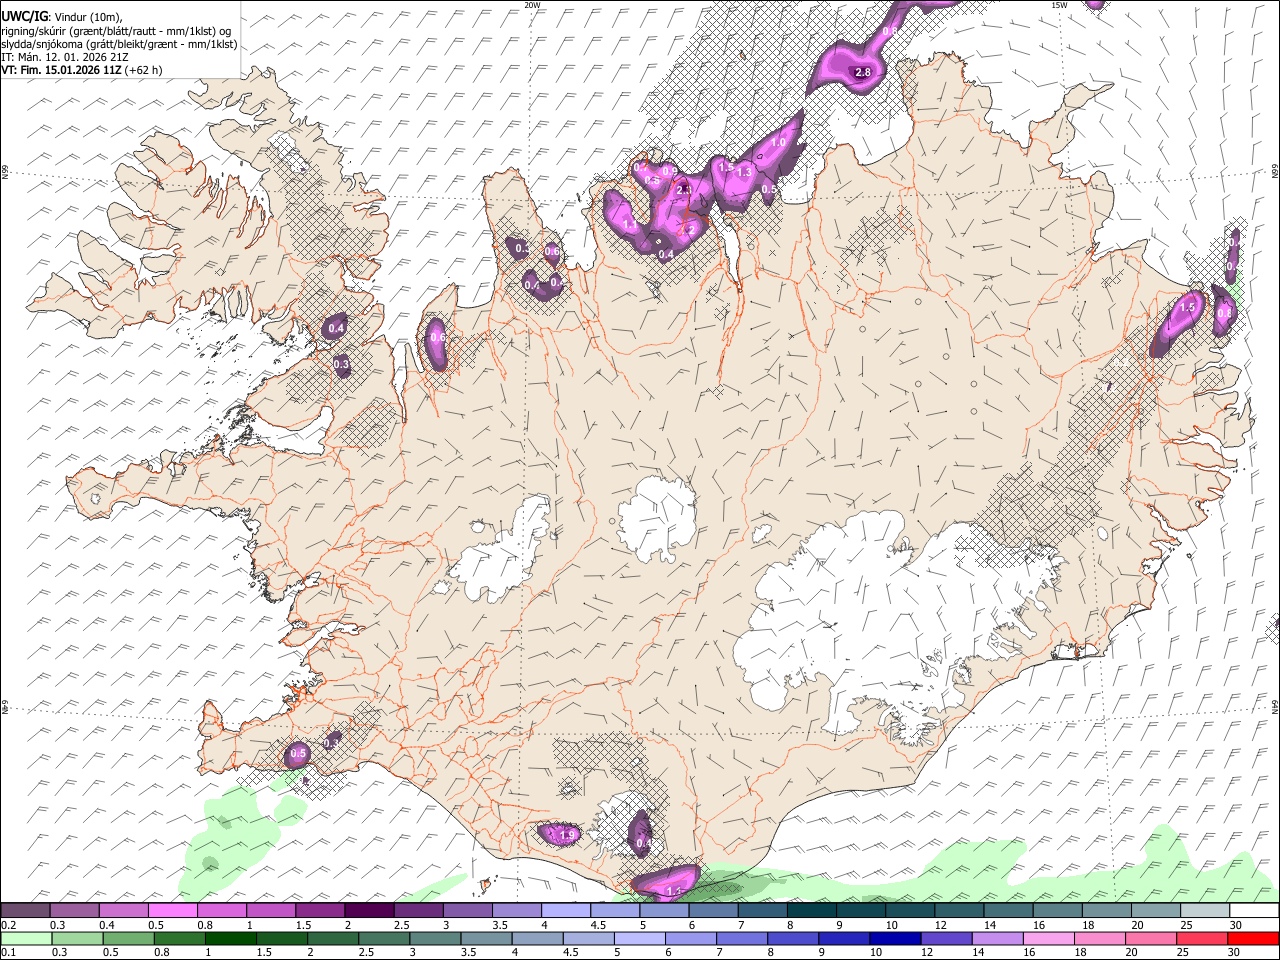Click the UWC/IG title label
This screenshot has width=1280, height=960.
[23, 15]
